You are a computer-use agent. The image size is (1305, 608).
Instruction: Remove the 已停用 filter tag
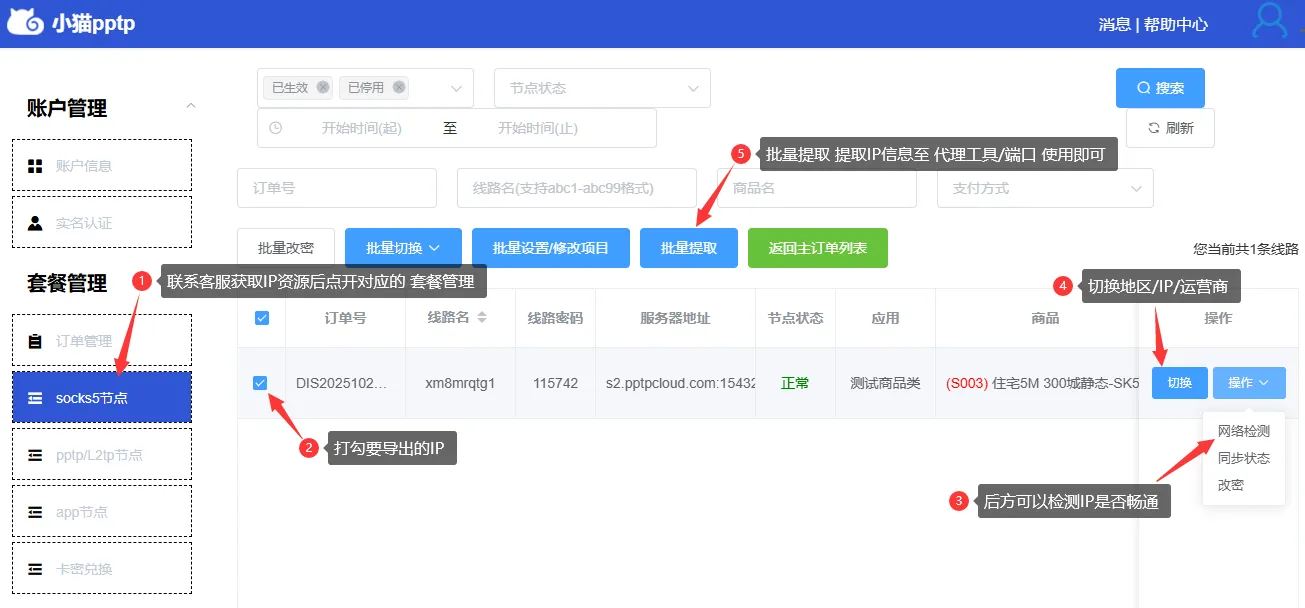pos(399,88)
